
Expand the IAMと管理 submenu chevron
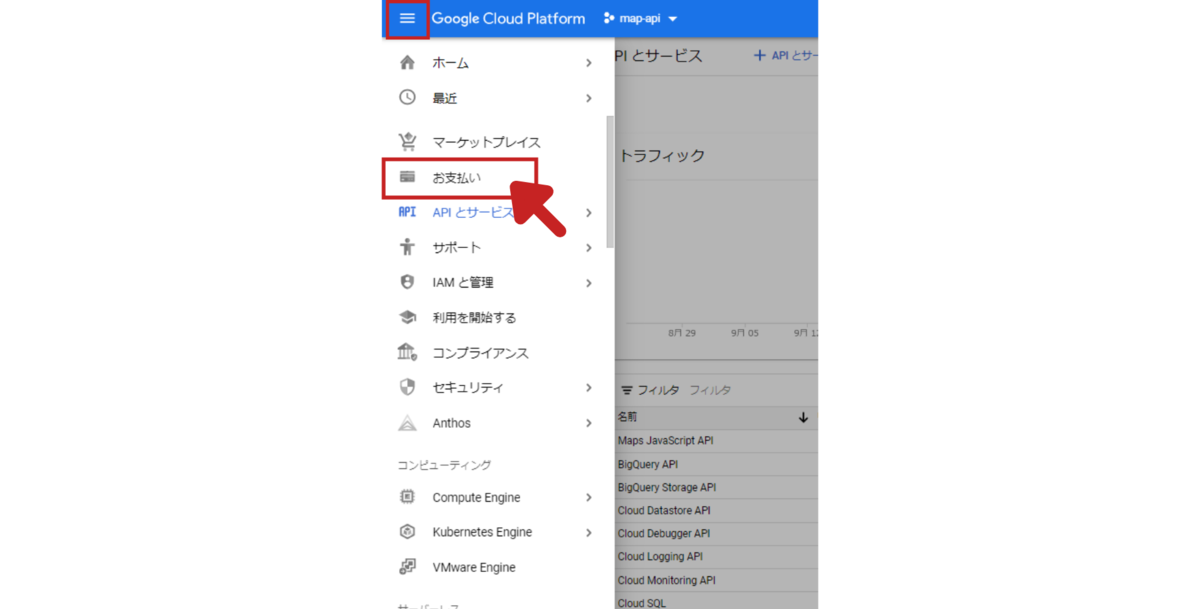tap(589, 283)
